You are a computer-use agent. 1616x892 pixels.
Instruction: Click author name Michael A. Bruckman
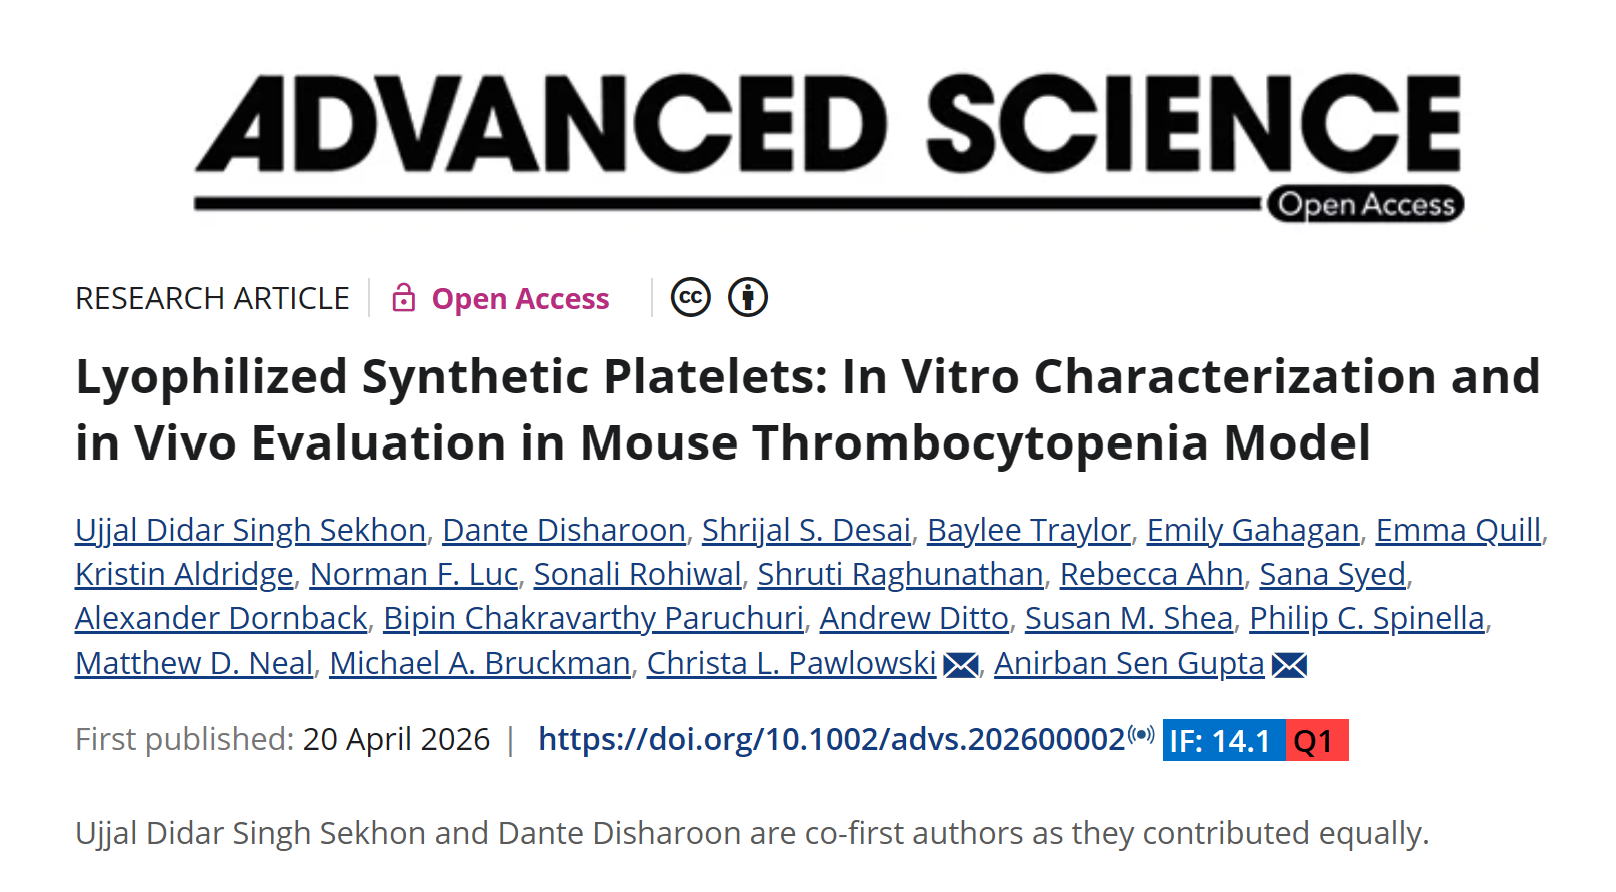click(480, 664)
